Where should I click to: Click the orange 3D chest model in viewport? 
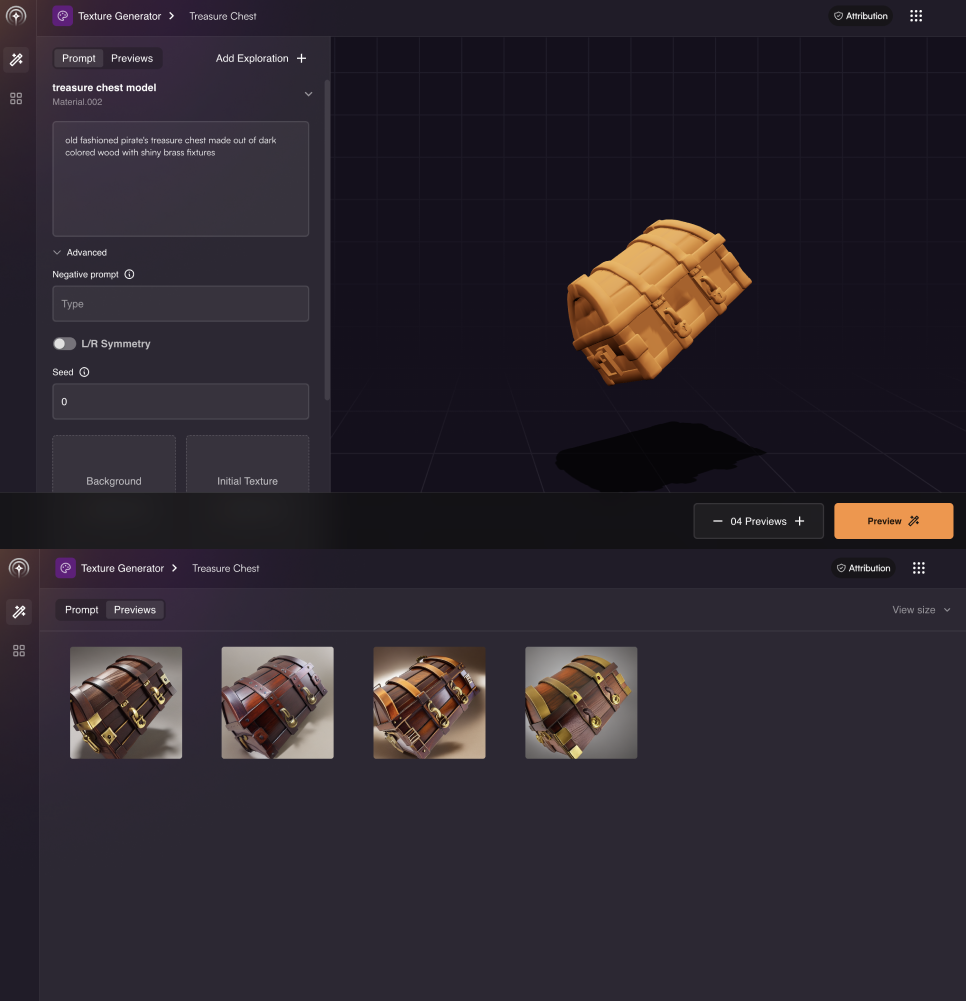(x=659, y=301)
